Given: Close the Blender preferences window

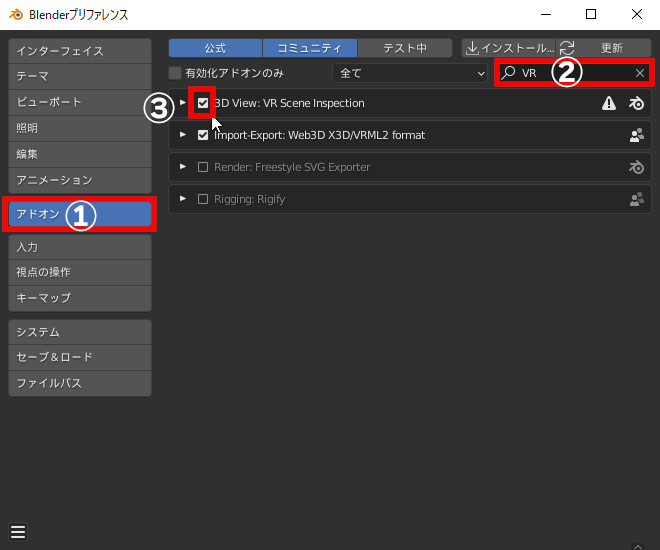Looking at the screenshot, I should pyautogui.click(x=637, y=14).
